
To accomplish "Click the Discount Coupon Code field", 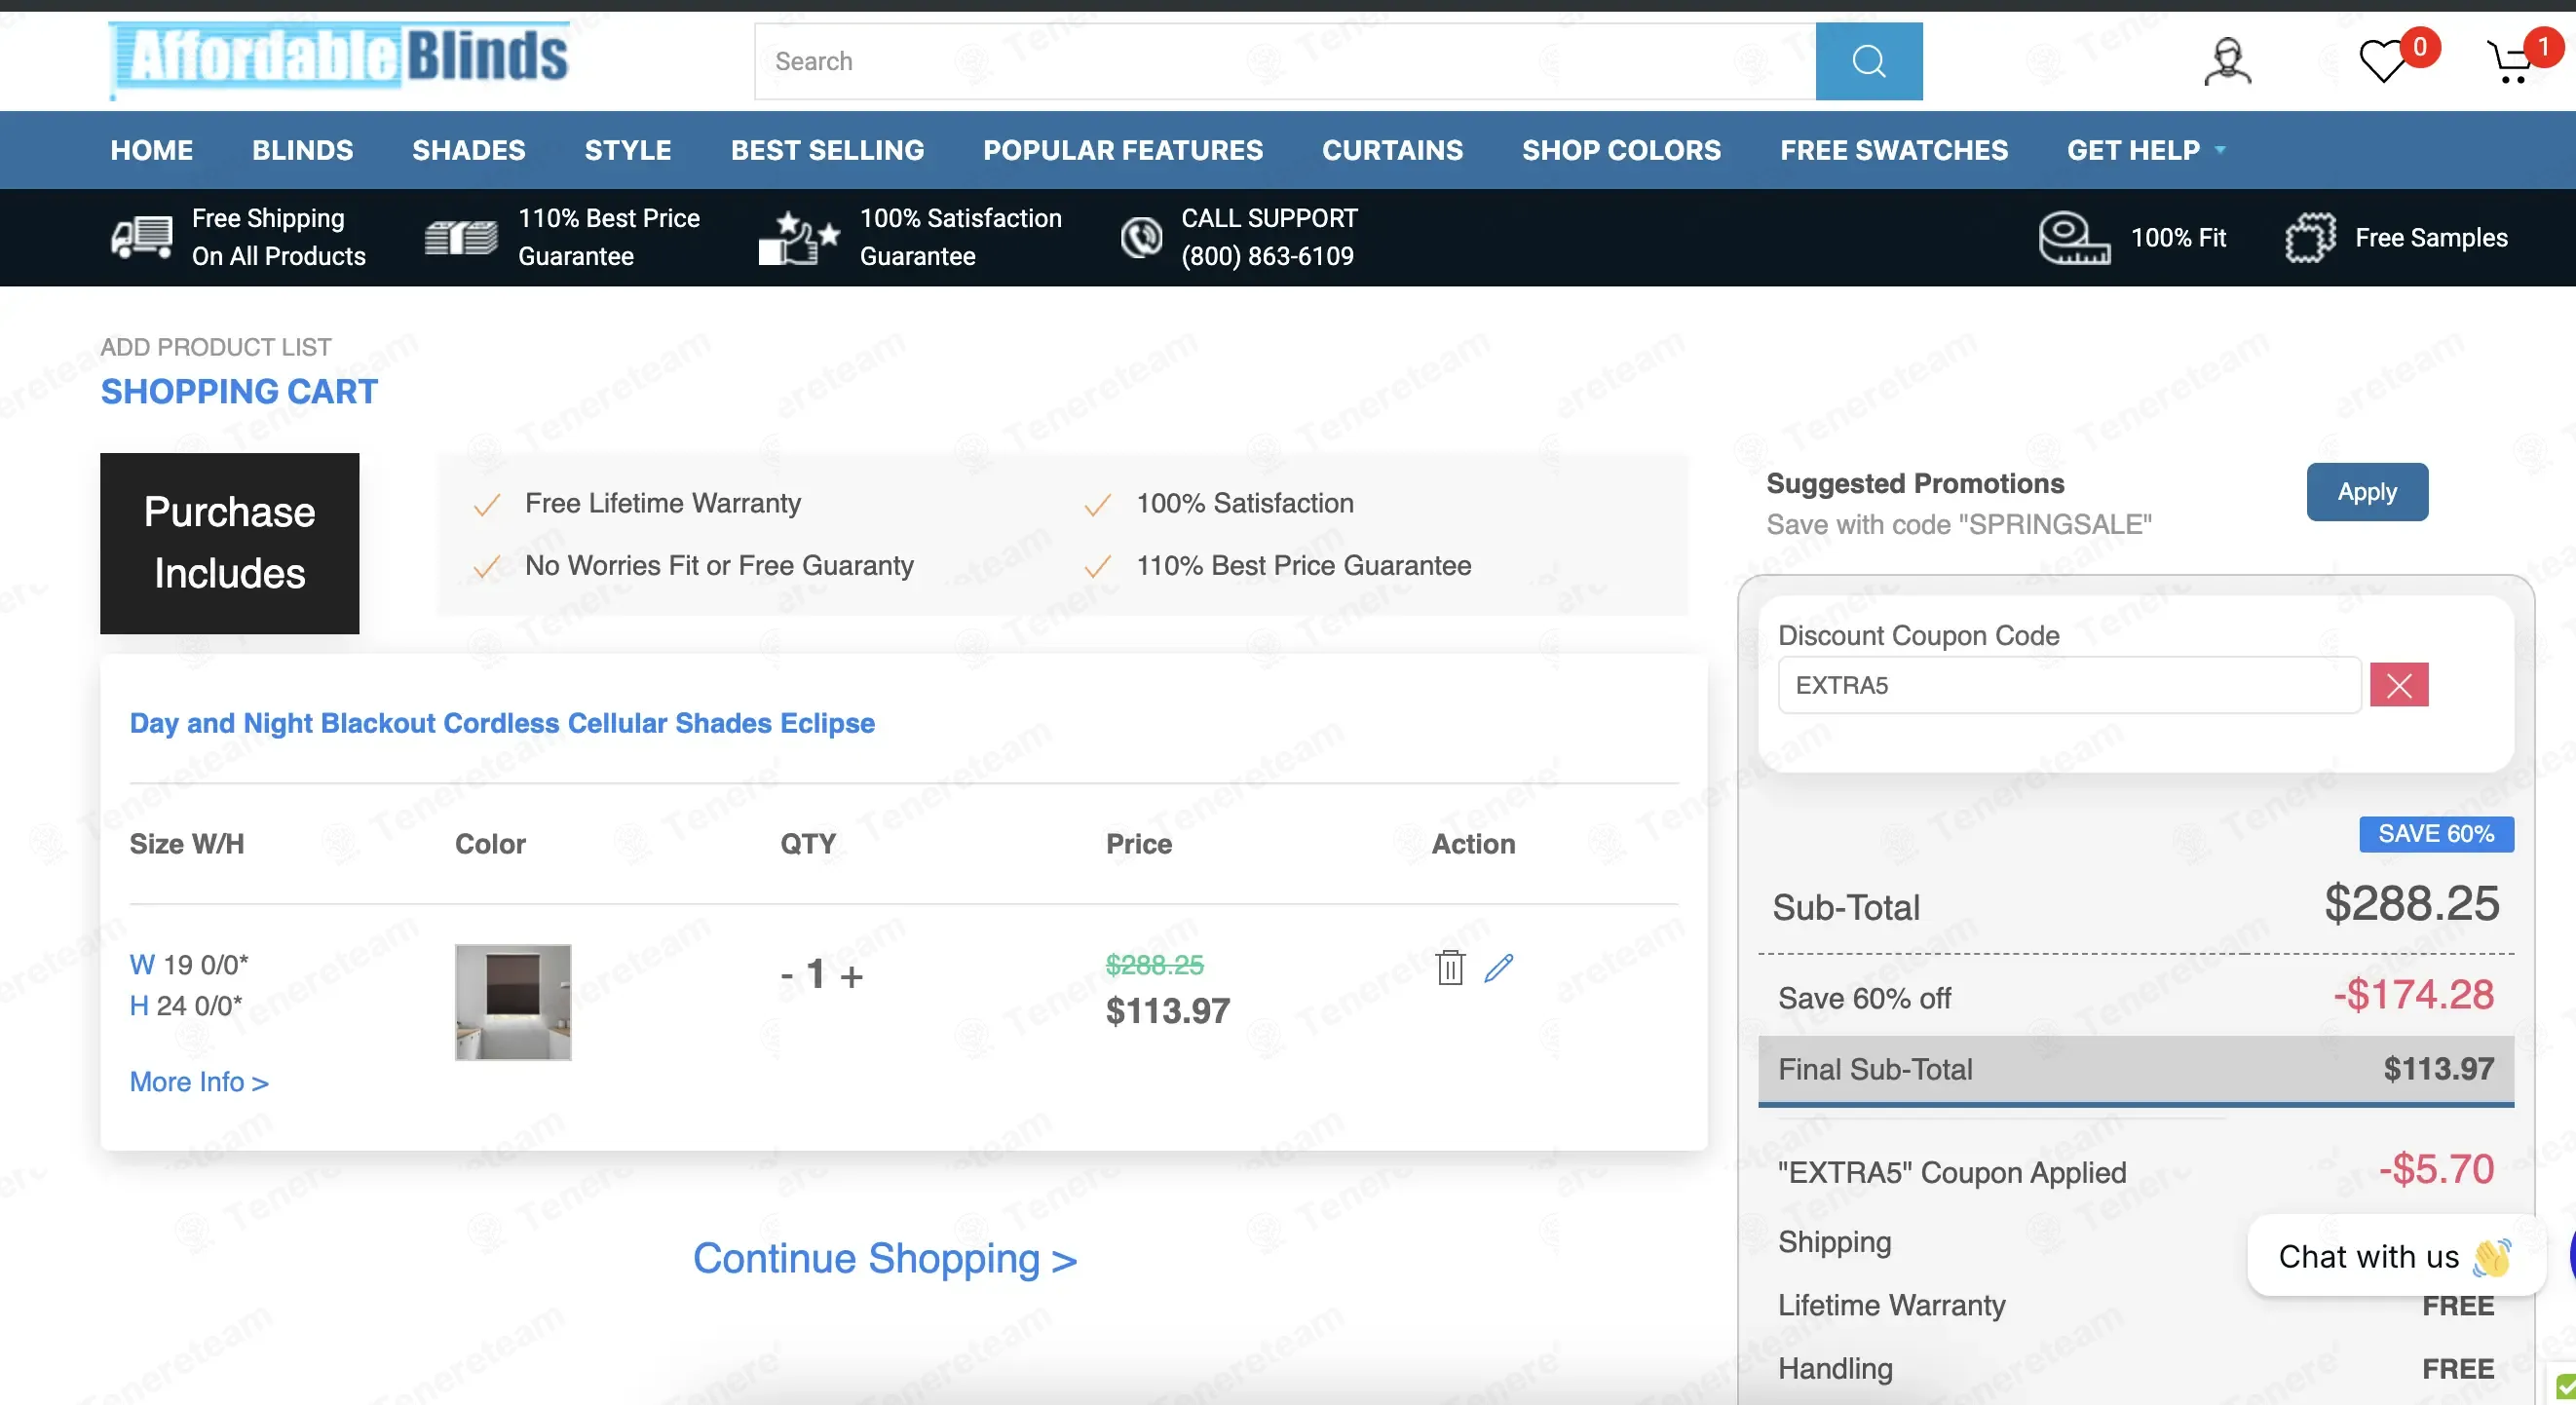I will [x=2069, y=685].
